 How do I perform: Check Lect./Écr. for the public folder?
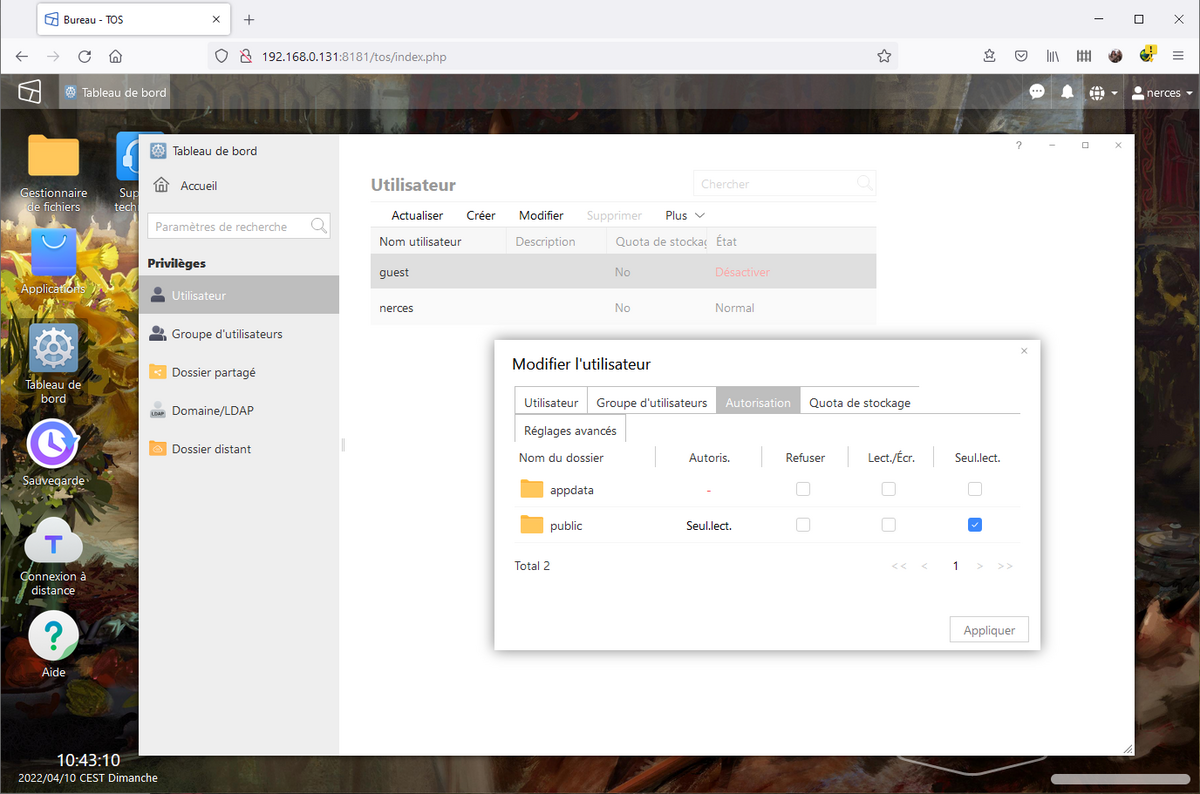coord(888,525)
